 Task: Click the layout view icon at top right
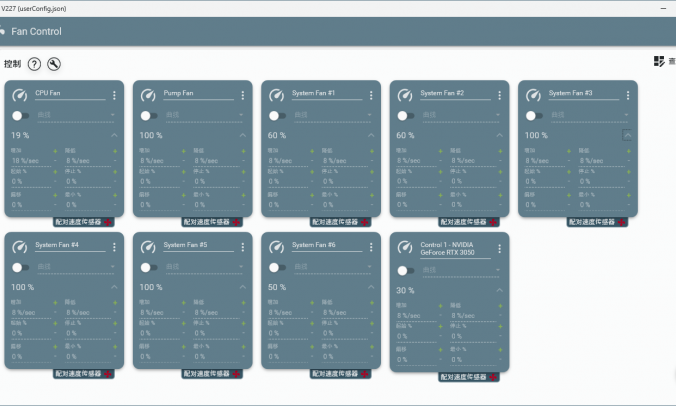pos(659,61)
